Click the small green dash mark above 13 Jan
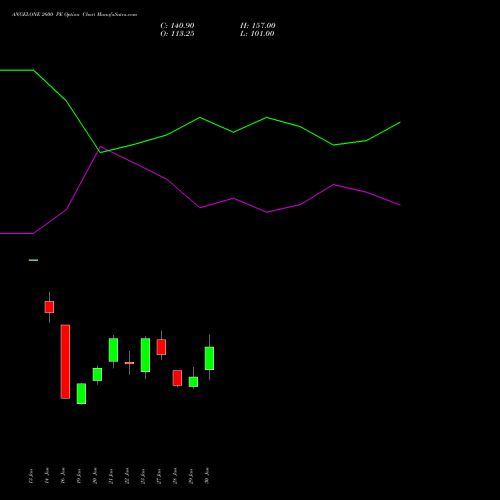500x500 pixels. (33, 260)
